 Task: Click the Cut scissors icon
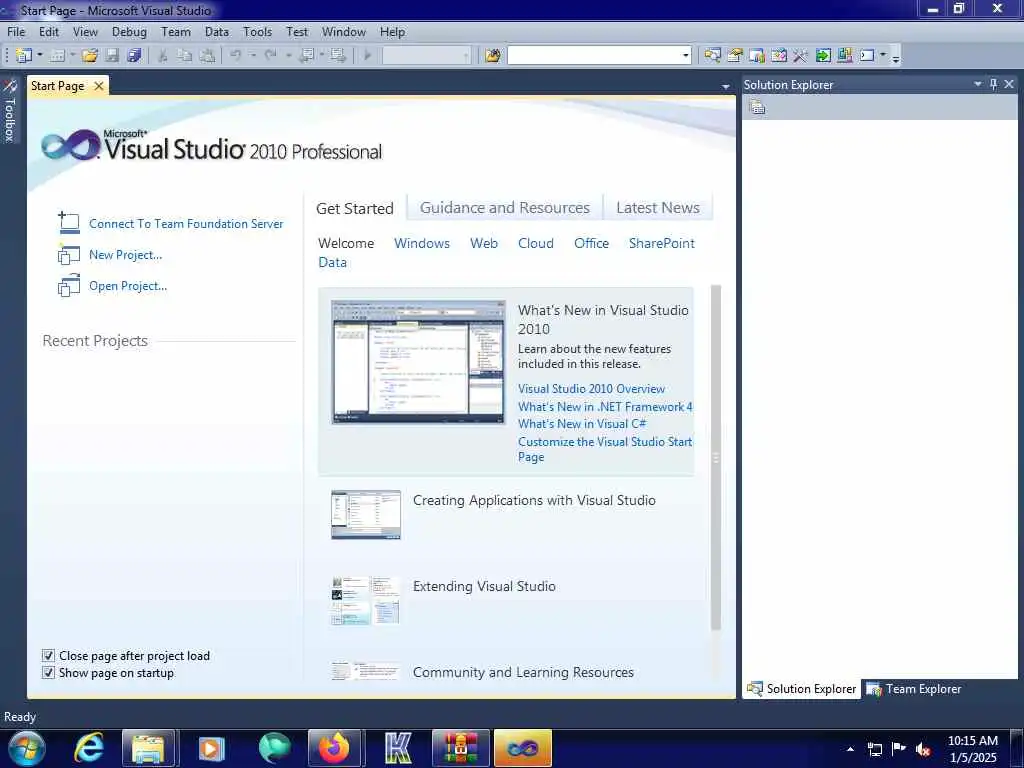[x=163, y=56]
